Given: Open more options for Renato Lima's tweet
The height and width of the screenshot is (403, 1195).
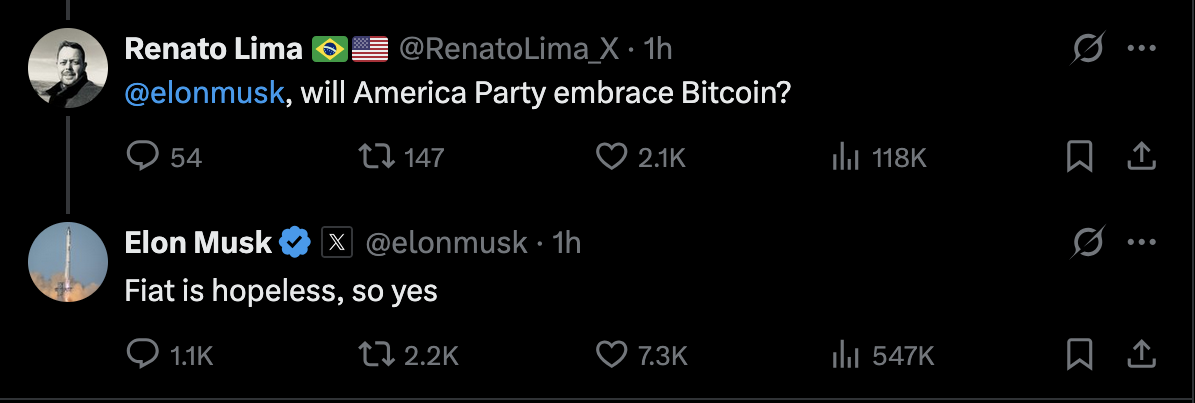Looking at the screenshot, I should [x=1142, y=48].
